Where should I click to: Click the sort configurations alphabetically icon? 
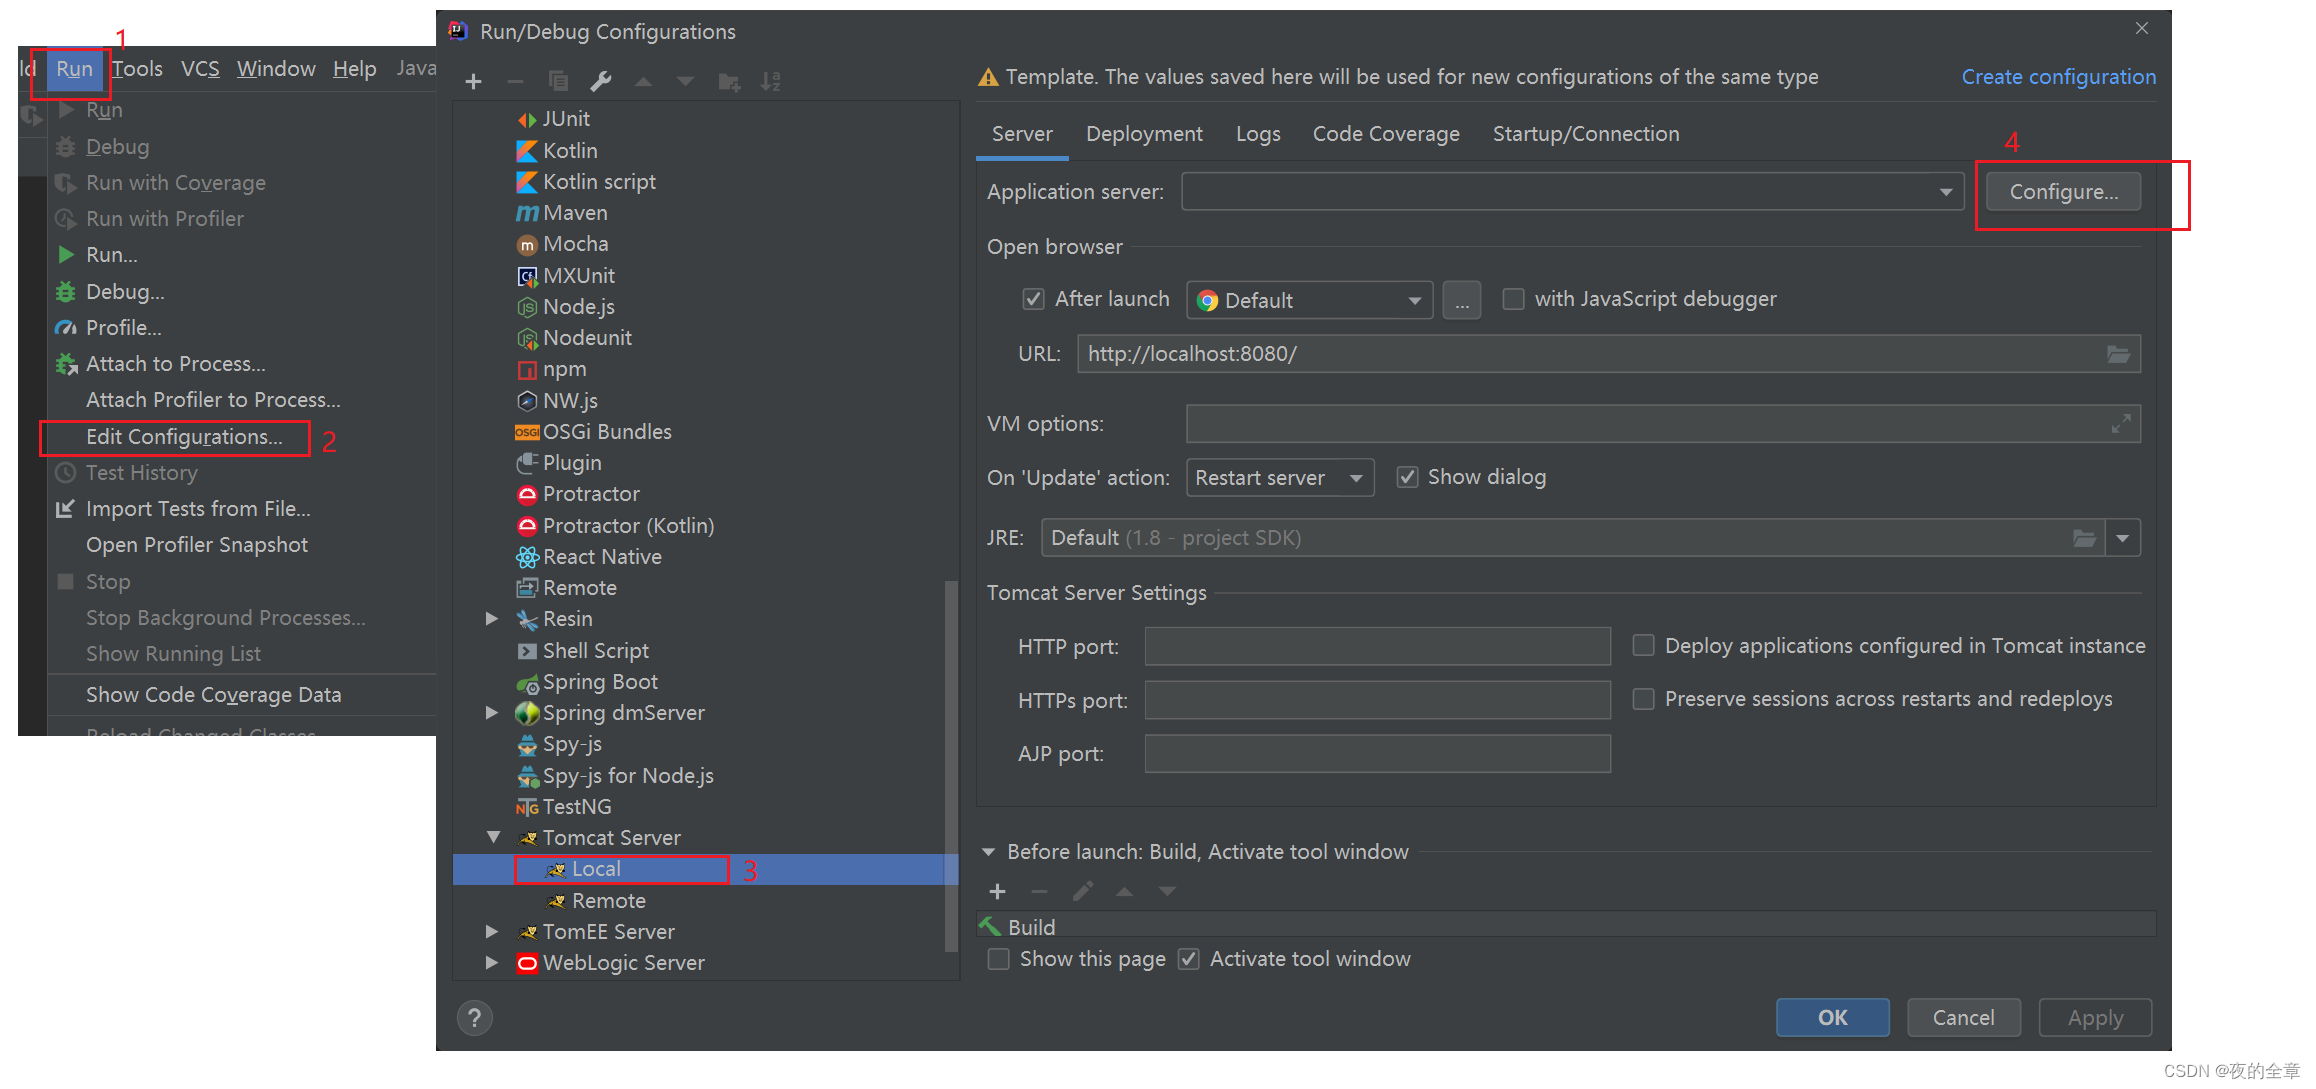point(770,82)
